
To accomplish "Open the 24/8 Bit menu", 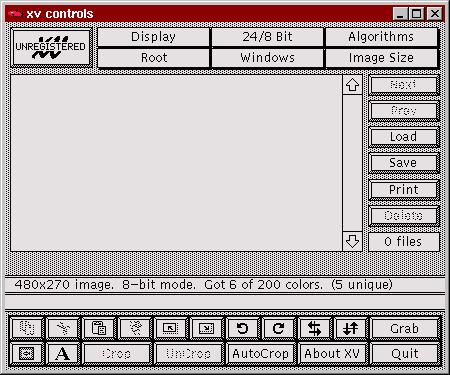I will coord(267,37).
